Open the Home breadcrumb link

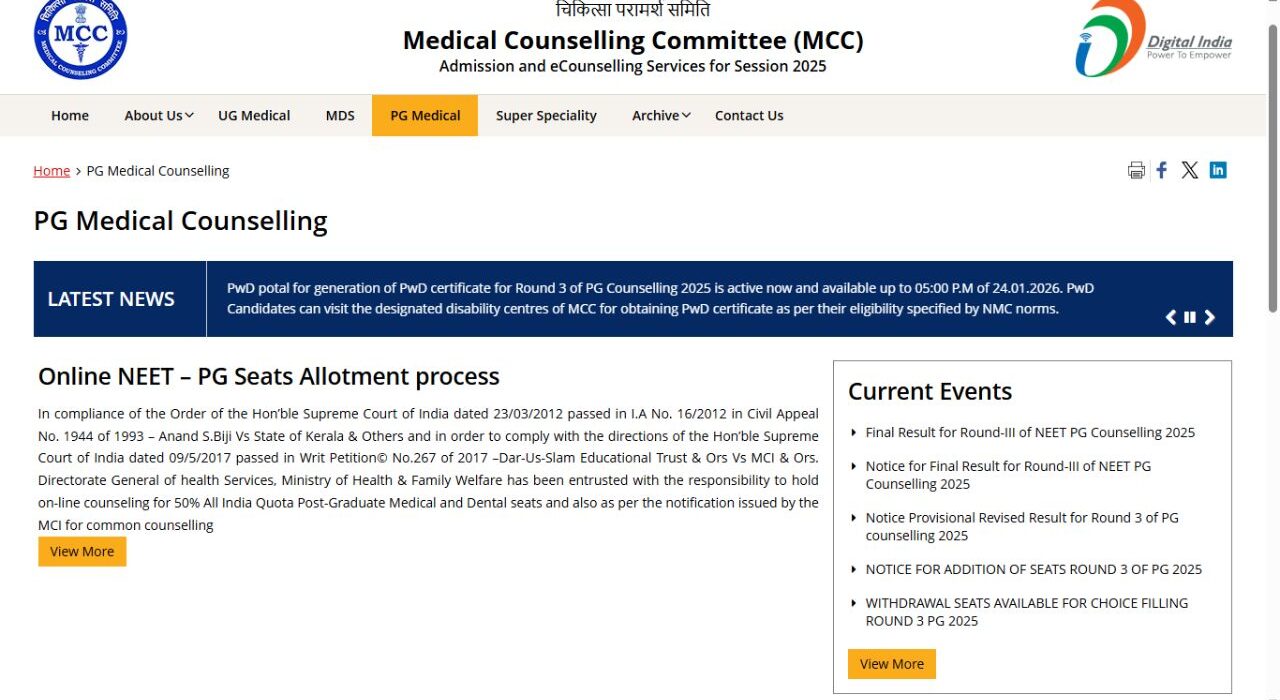51,170
